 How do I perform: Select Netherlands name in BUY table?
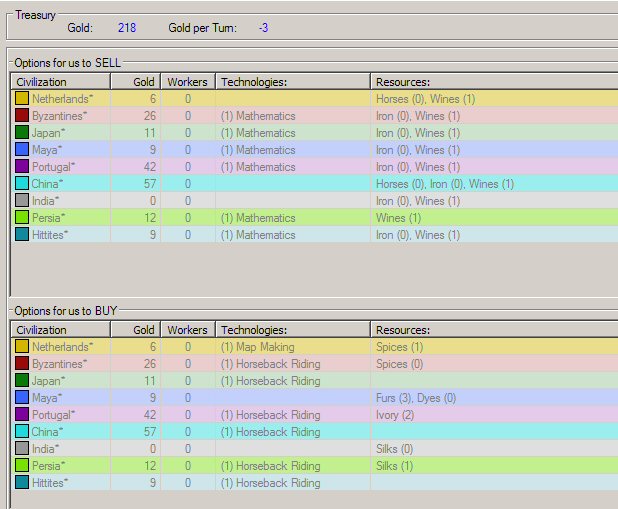coord(62,347)
